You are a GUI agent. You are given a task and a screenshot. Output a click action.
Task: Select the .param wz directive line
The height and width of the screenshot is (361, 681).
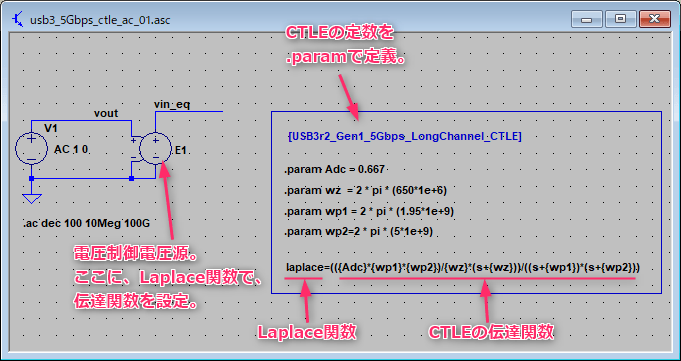(366, 190)
